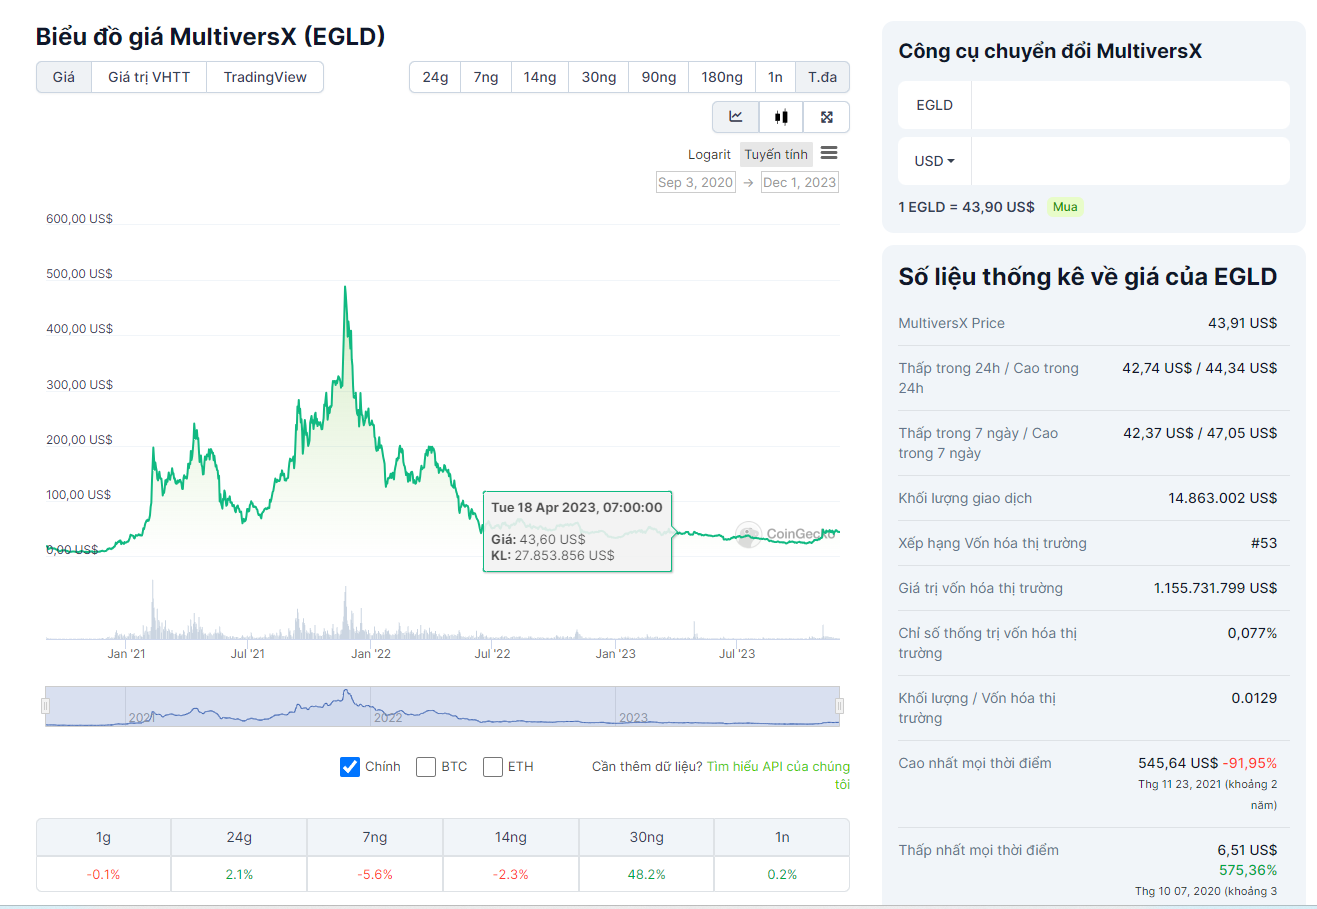Click the -0.1% value cell
Image resolution: width=1317 pixels, height=909 pixels.
point(103,874)
